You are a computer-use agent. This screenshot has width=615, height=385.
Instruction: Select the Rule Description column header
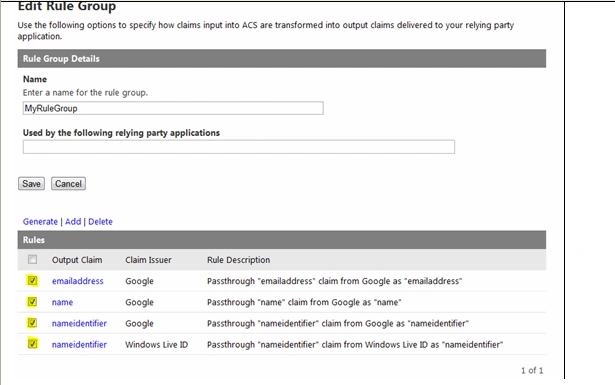(238, 260)
